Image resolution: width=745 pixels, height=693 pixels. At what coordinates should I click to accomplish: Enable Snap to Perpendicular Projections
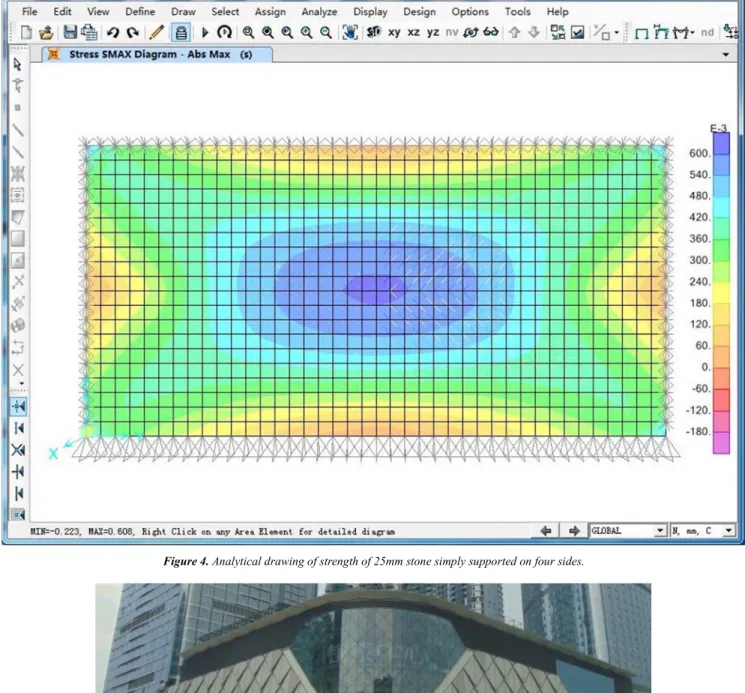point(18,472)
